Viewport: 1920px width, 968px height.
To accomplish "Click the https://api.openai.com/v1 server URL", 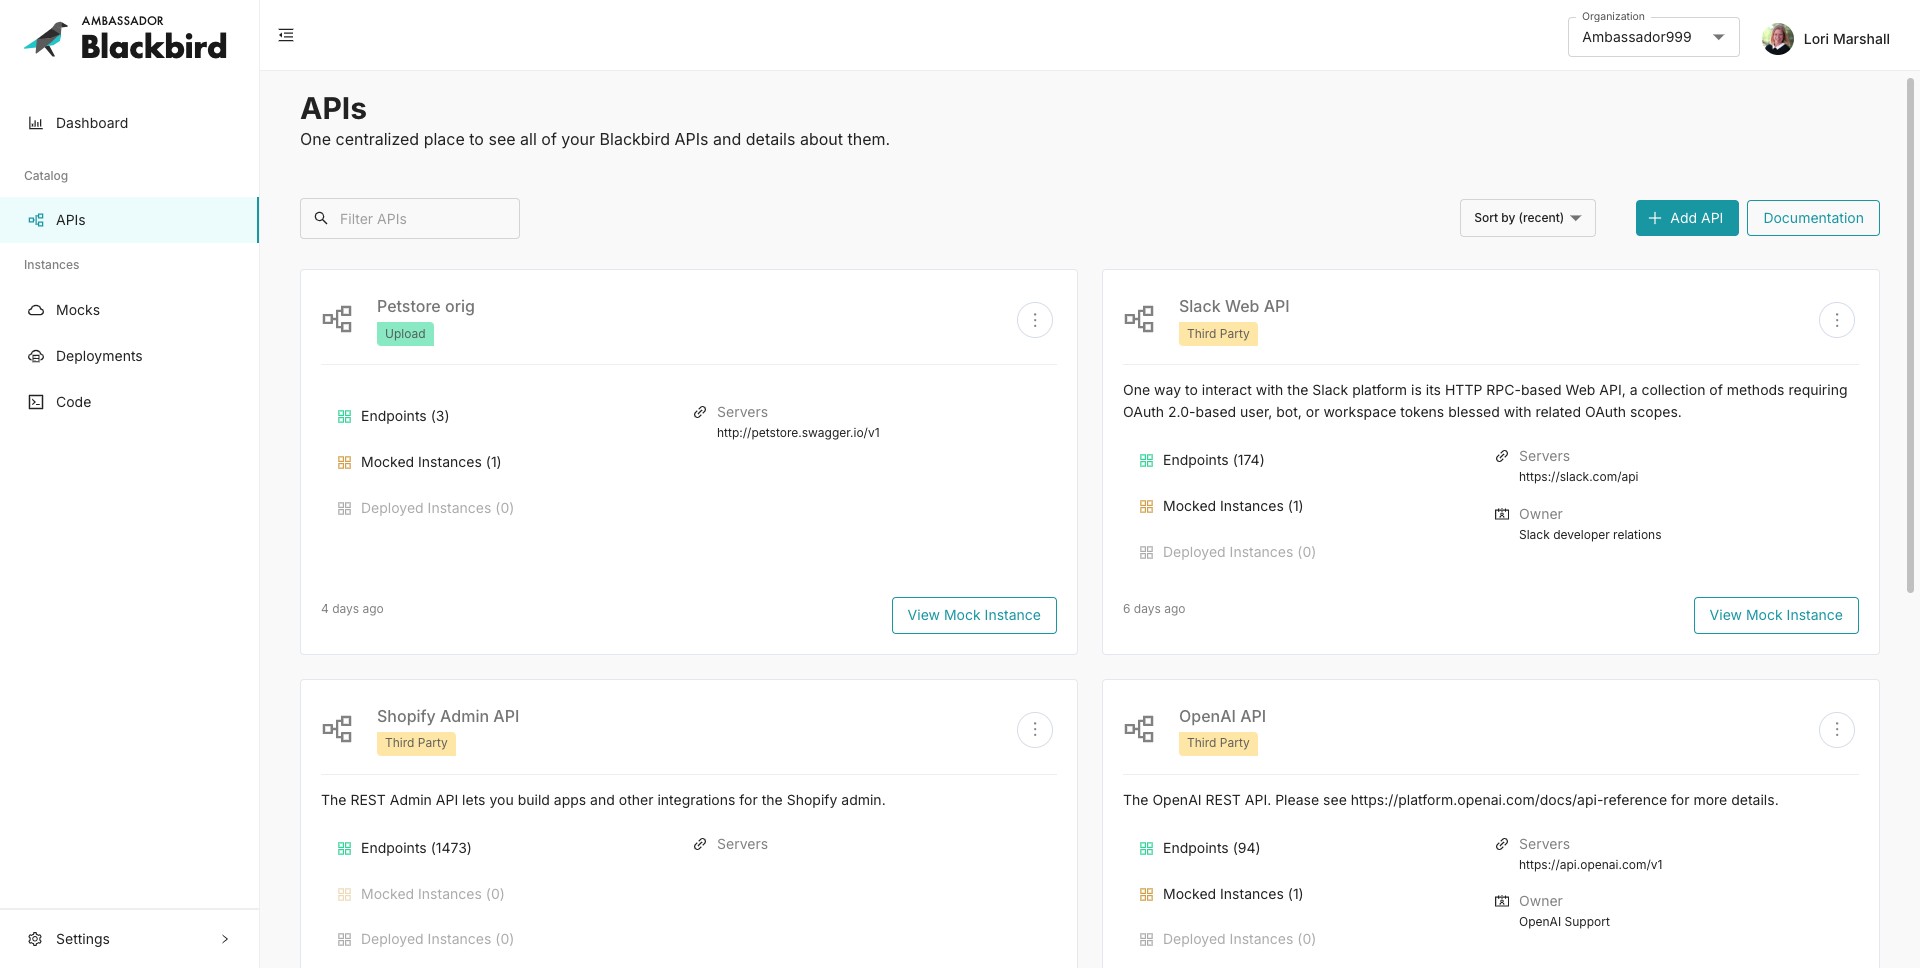I will [1590, 865].
